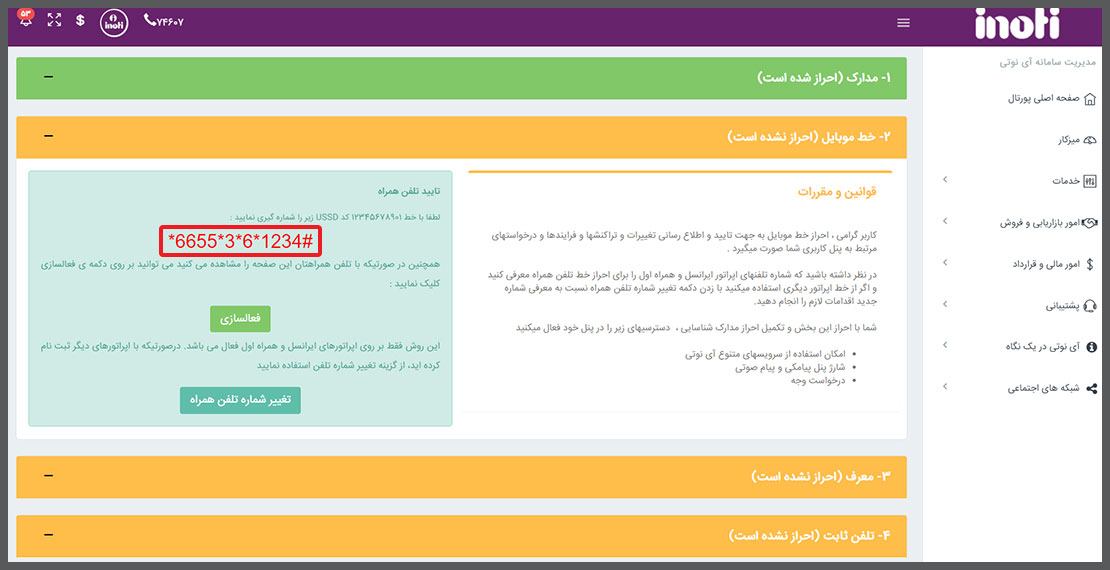Viewport: 1110px width, 570px height.
Task: Collapse the مدارک section with minus icon
Action: 48,77
